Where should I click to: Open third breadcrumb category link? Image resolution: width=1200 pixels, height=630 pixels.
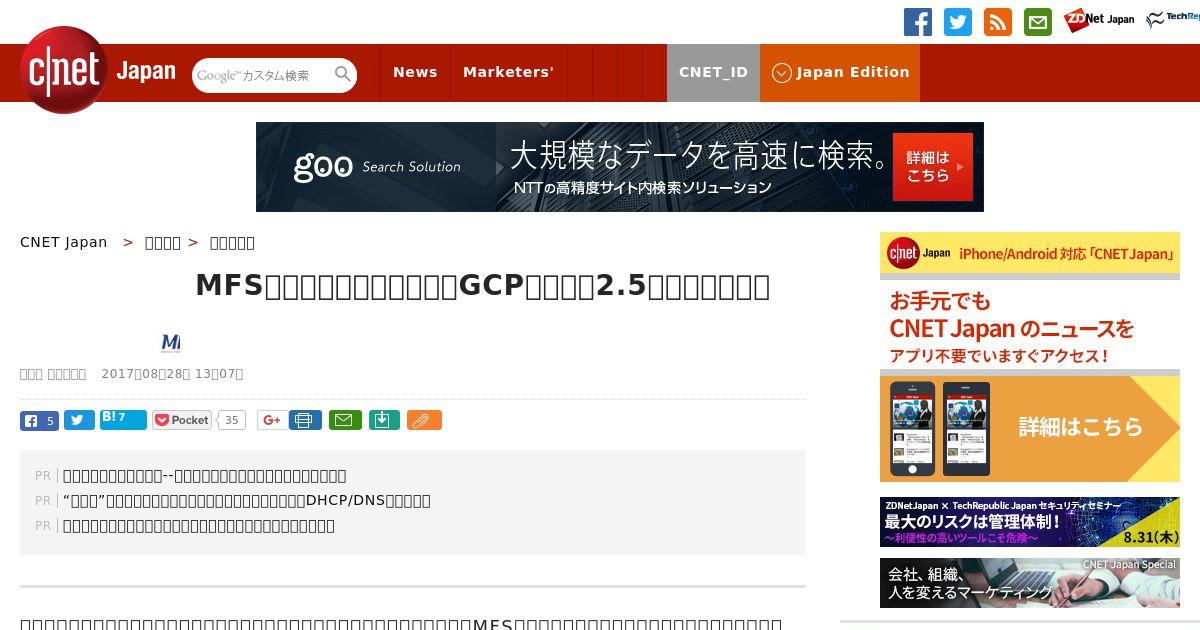pyautogui.click(x=232, y=242)
